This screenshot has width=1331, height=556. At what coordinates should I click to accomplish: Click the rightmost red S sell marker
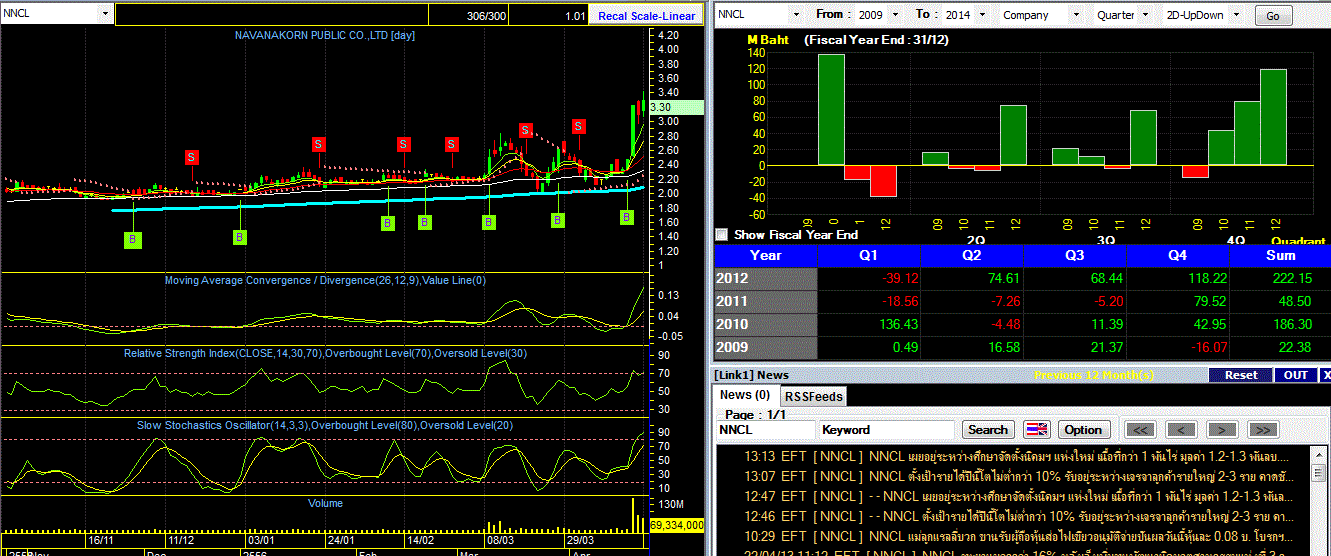578,126
